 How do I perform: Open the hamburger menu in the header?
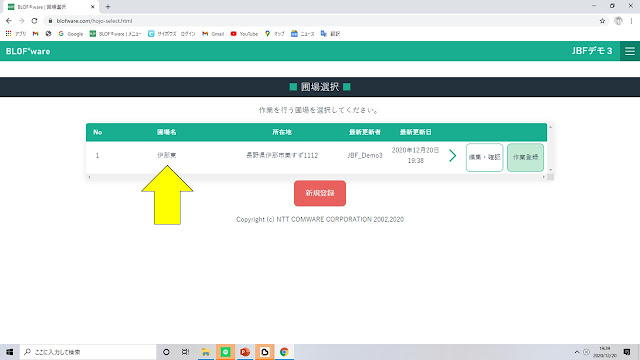coord(630,51)
